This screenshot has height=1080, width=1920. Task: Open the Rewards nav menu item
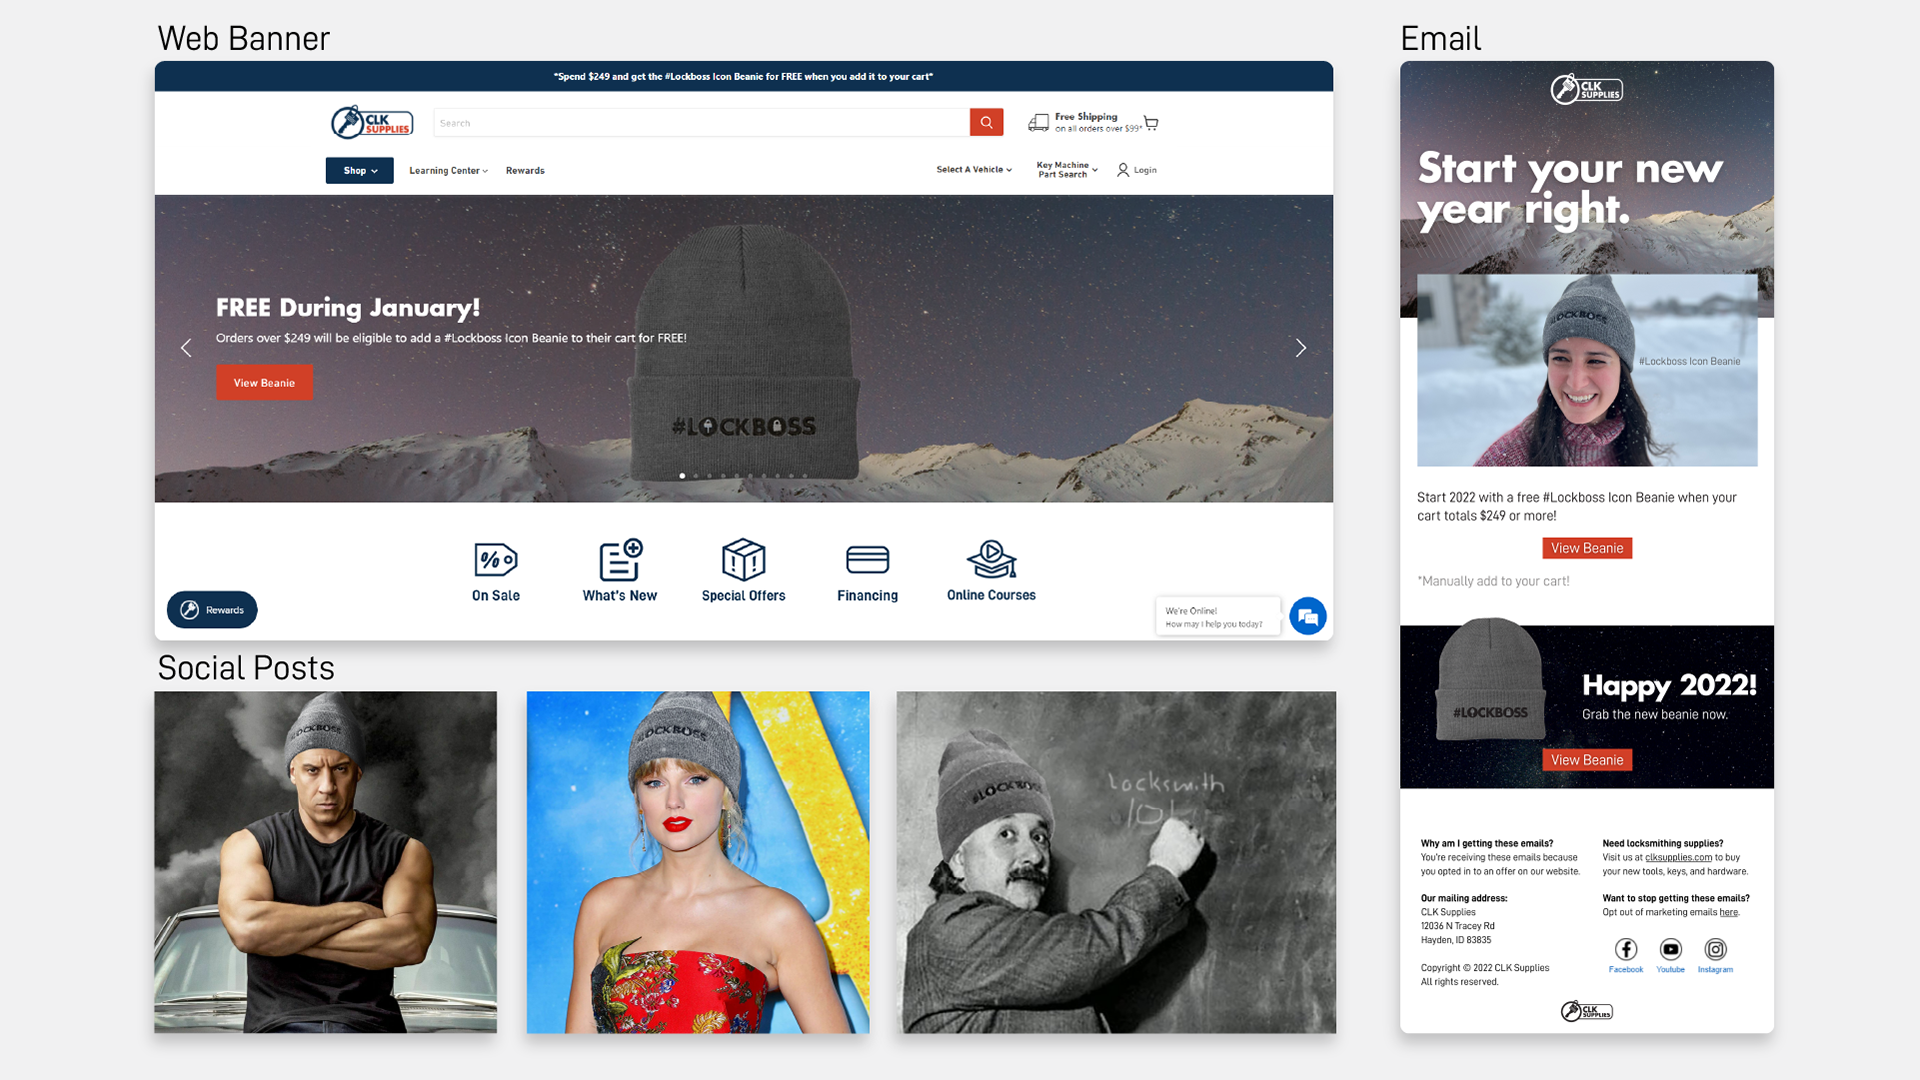(525, 171)
